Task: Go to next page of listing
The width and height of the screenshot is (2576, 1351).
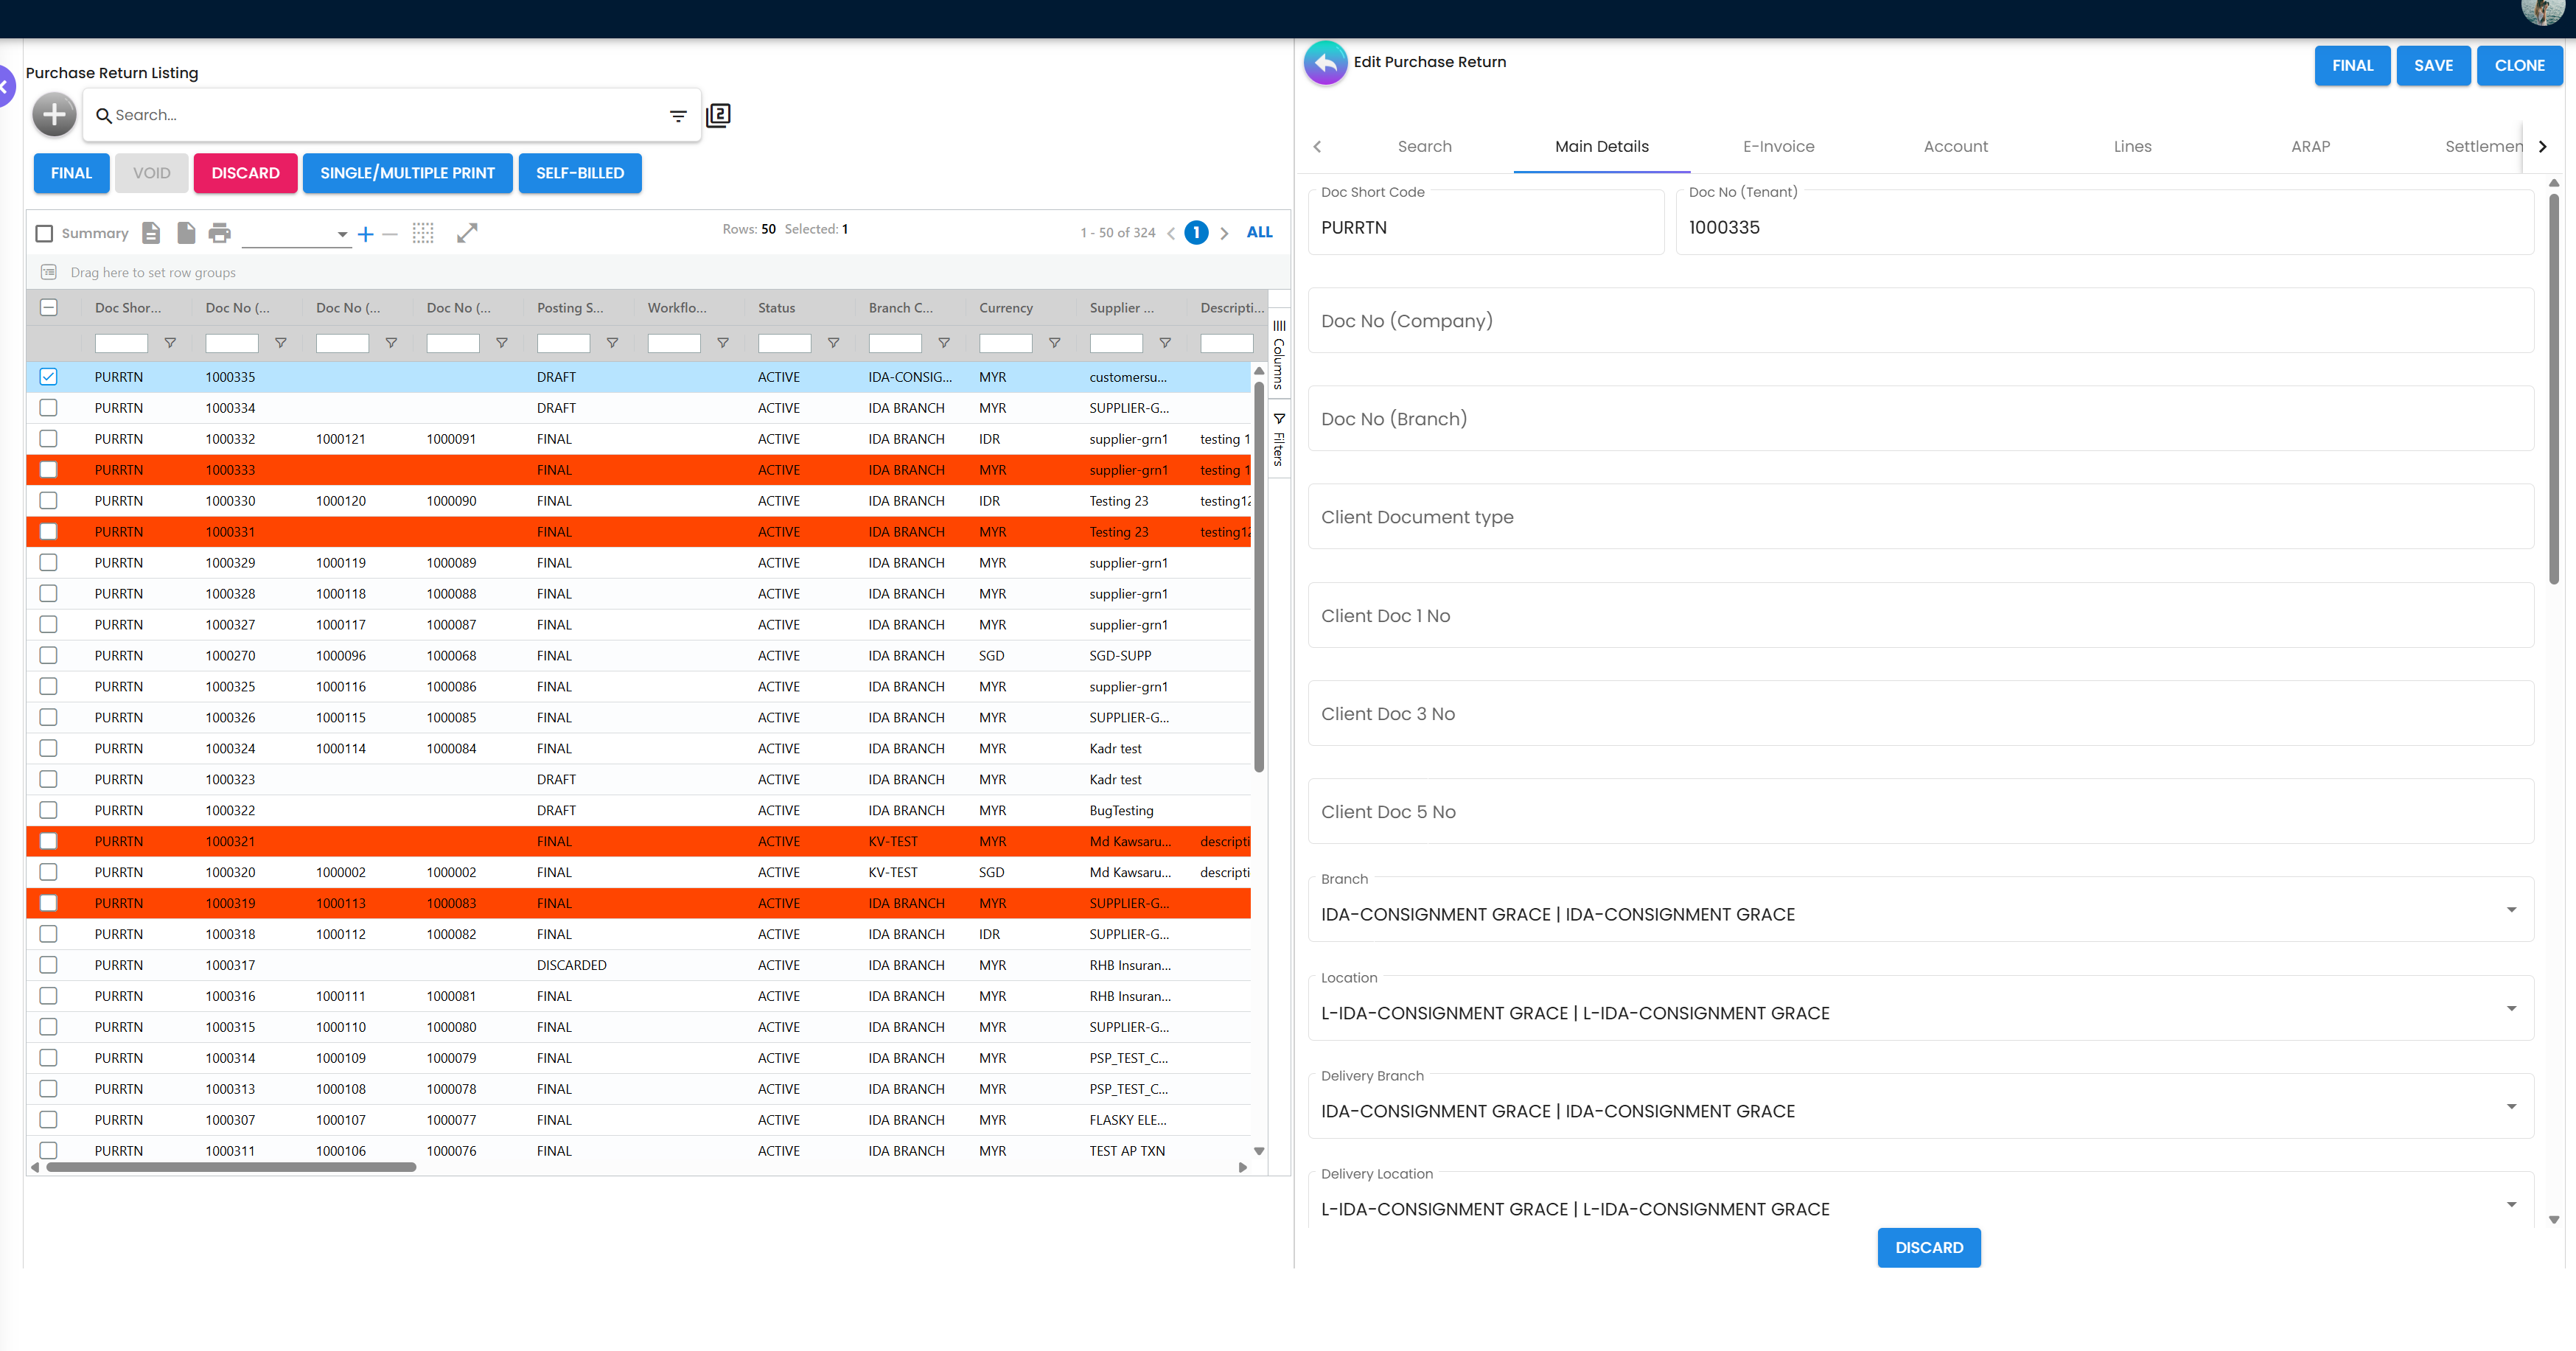Action: click(x=1224, y=233)
